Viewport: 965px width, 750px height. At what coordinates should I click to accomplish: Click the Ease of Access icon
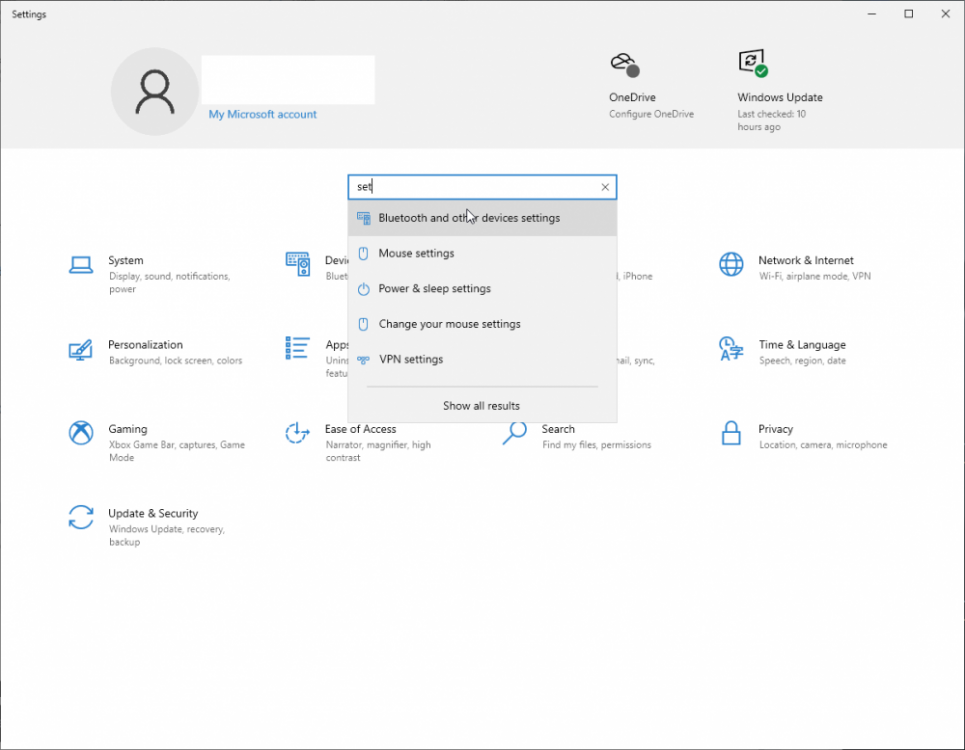click(x=298, y=433)
